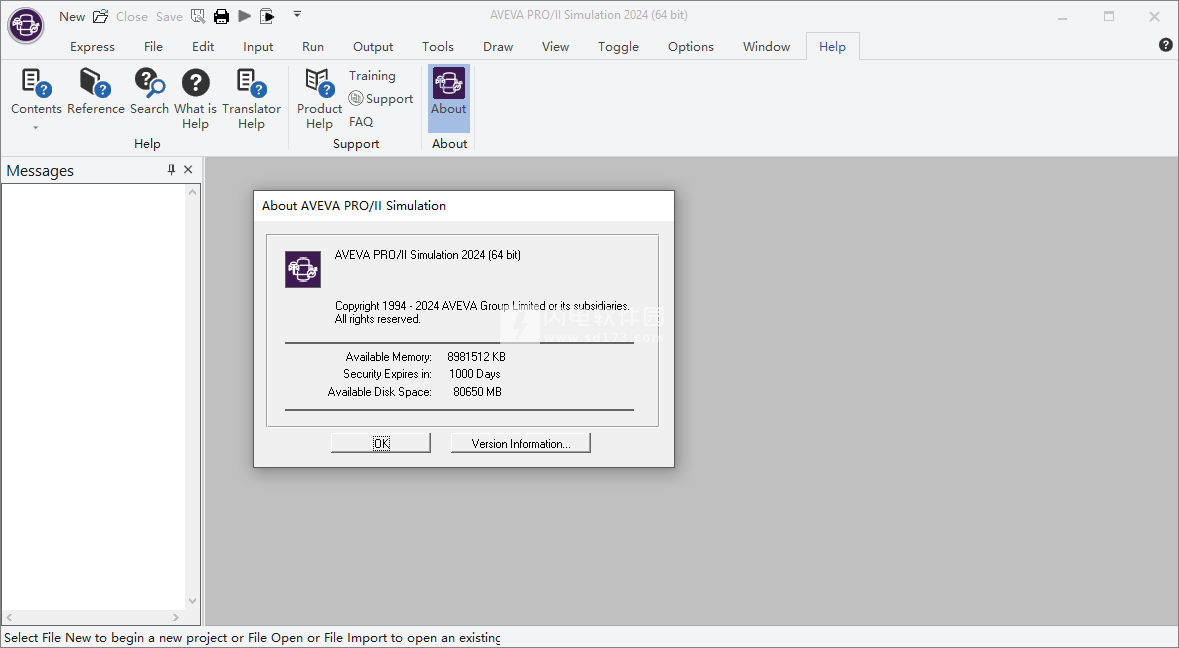This screenshot has height=648, width=1179.
Task: Expand the Contents dropdown arrow
Action: pyautogui.click(x=35, y=128)
